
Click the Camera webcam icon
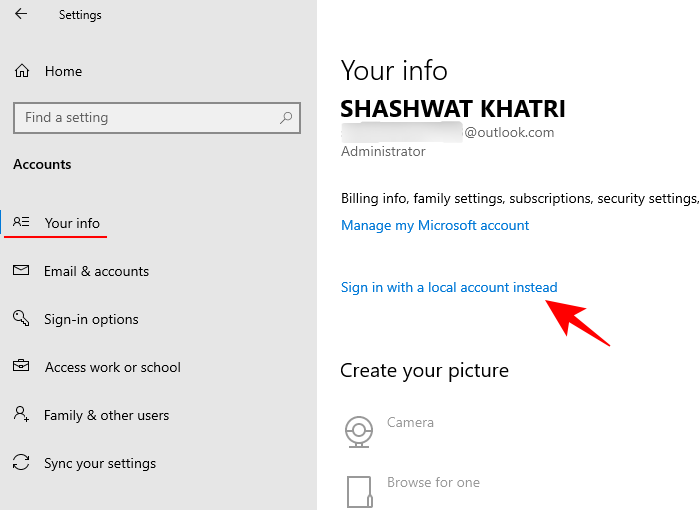tap(358, 431)
